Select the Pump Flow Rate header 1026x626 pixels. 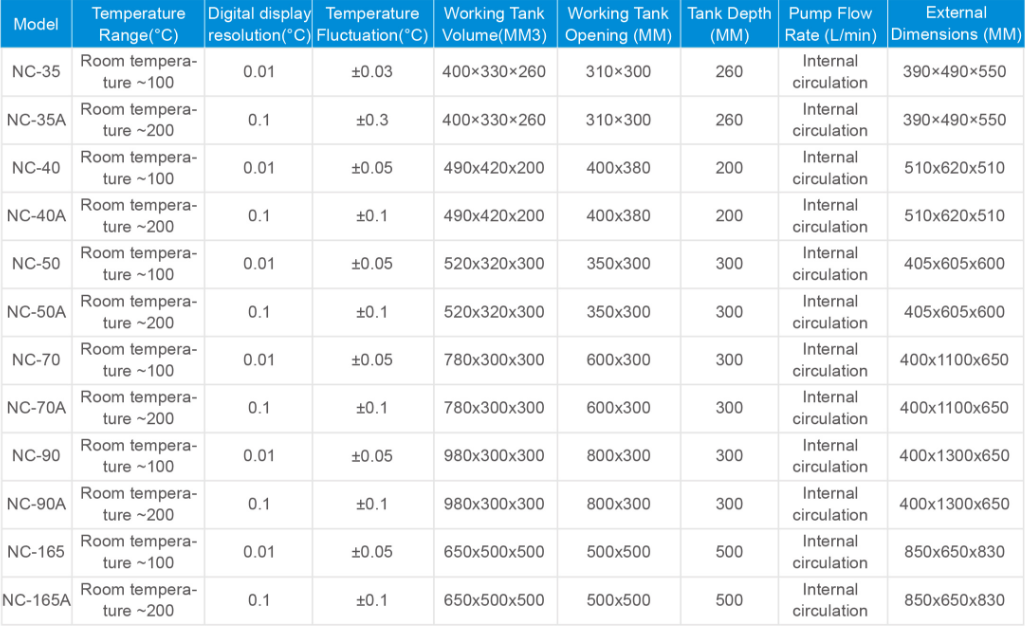tap(830, 24)
